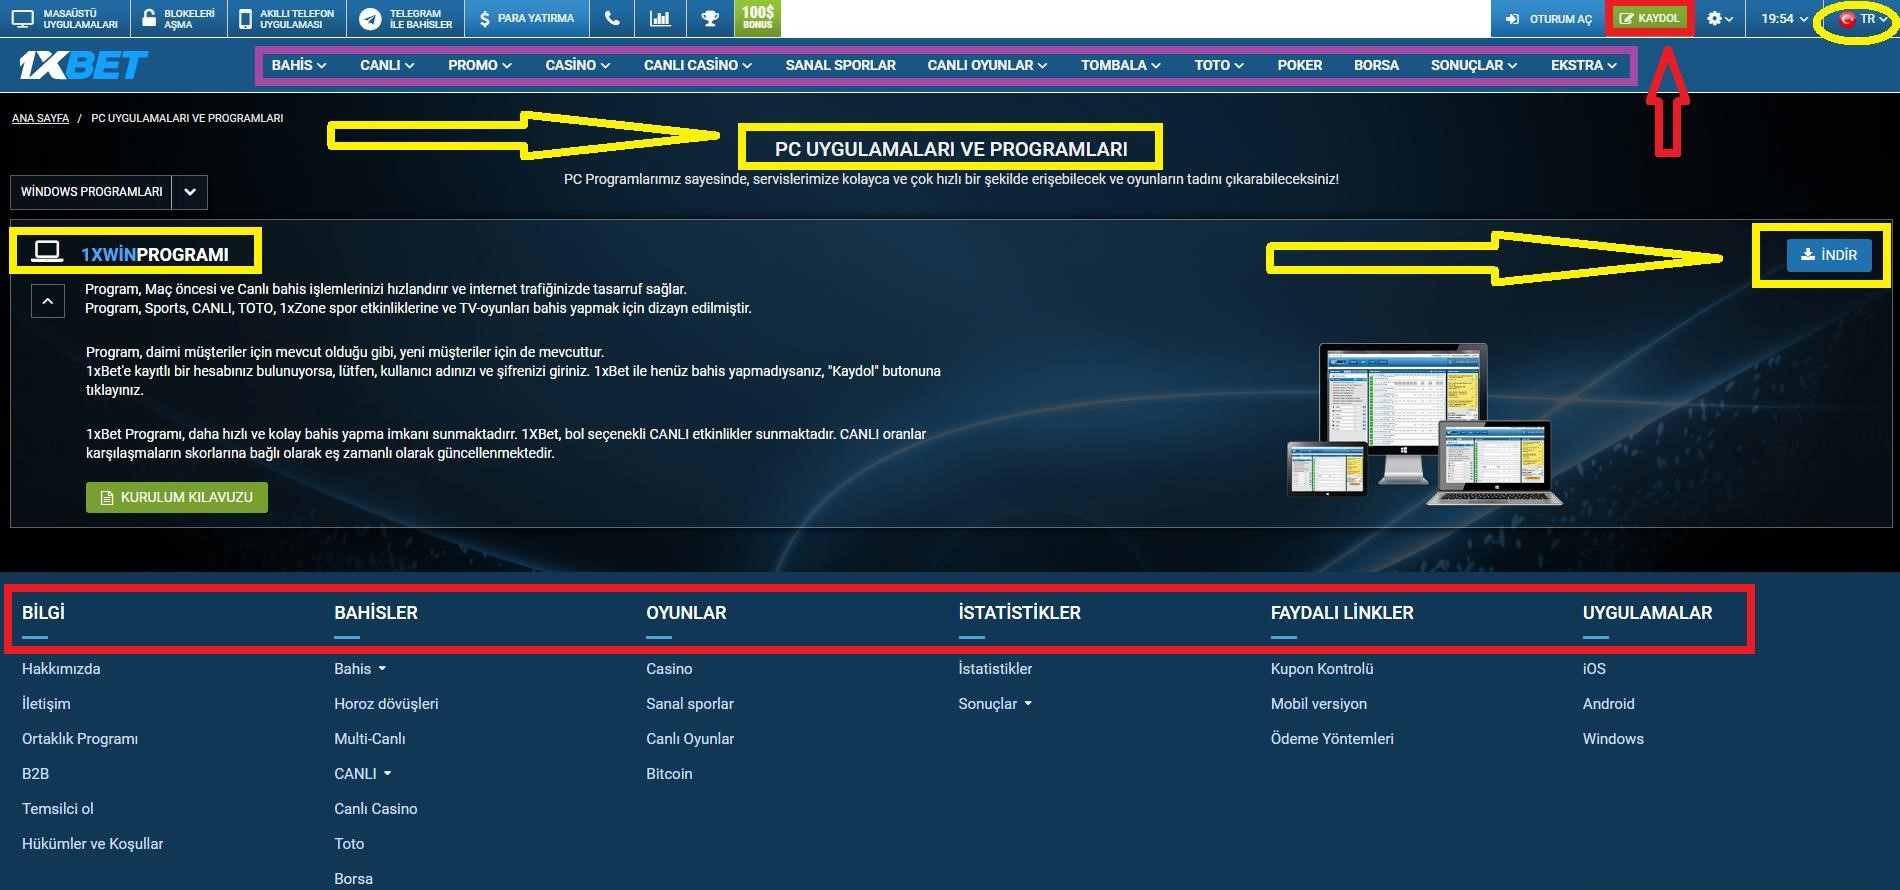1900x890 pixels.
Task: Open Mobil versiyon footer link
Action: 1318,704
